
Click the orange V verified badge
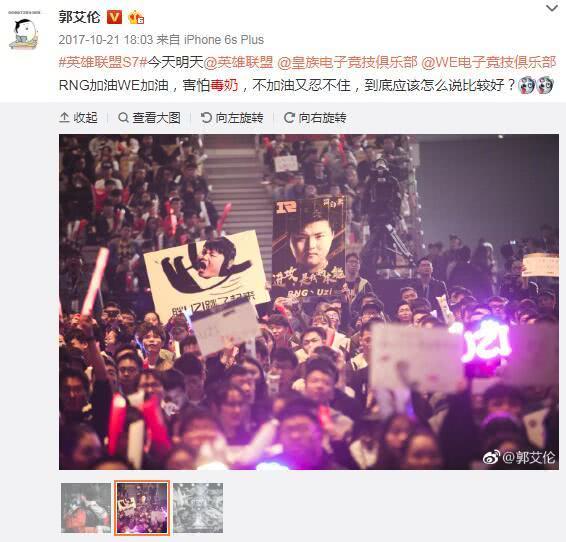coord(114,17)
